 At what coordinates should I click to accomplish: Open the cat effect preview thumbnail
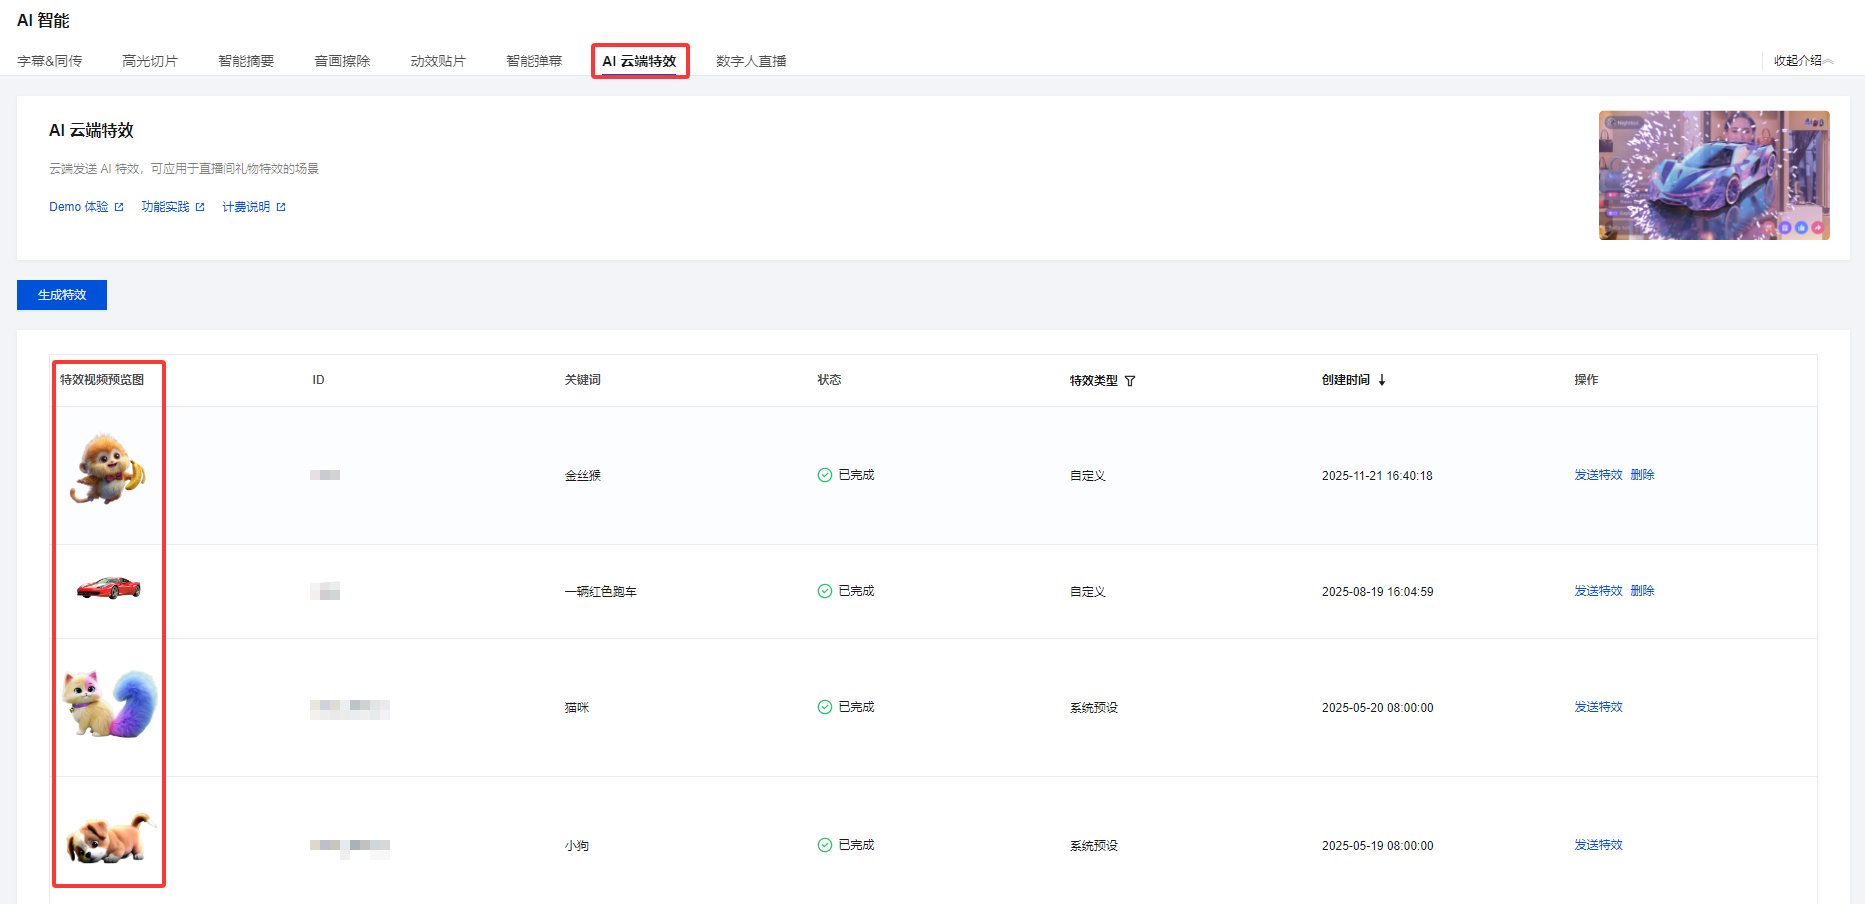point(109,704)
